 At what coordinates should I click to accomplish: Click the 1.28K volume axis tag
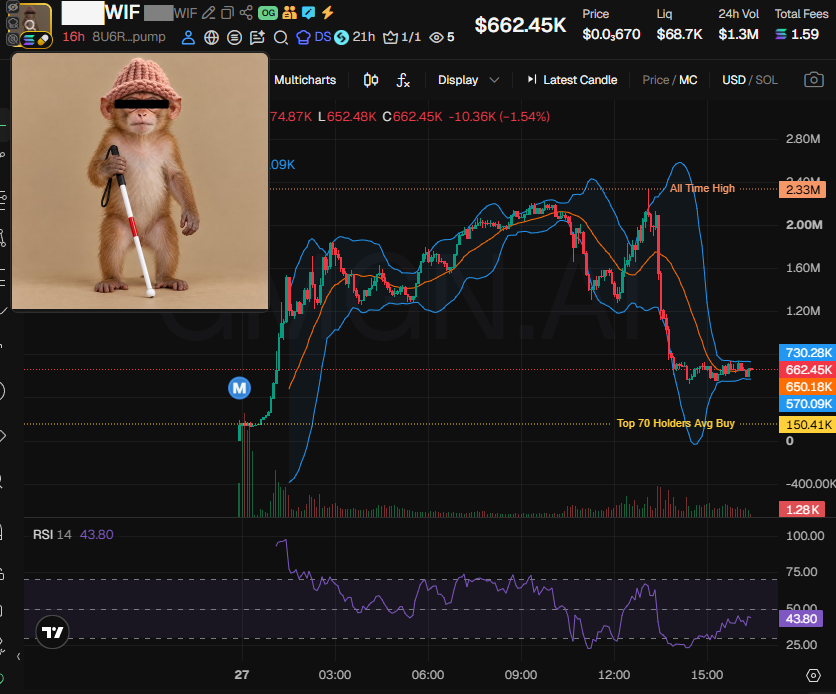(802, 510)
